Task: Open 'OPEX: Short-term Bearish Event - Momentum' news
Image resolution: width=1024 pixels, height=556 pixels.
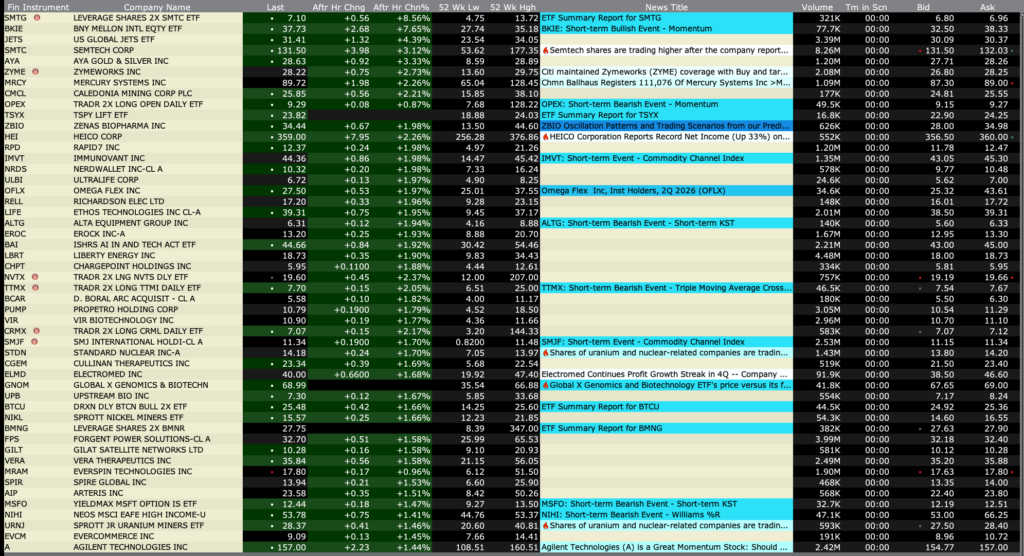Action: click(630, 104)
